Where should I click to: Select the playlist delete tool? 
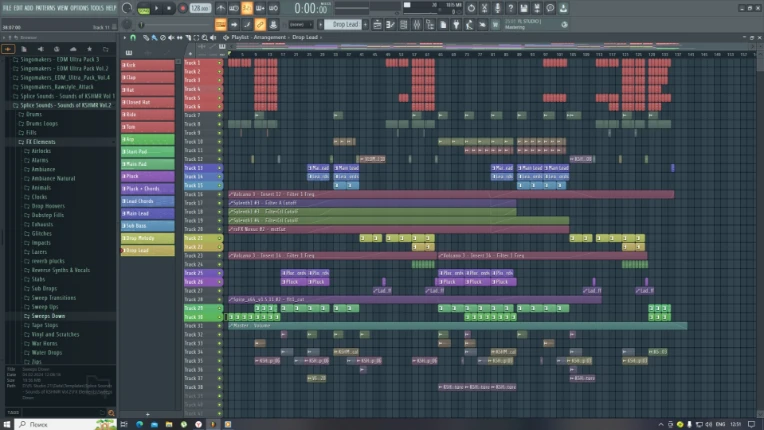163,37
